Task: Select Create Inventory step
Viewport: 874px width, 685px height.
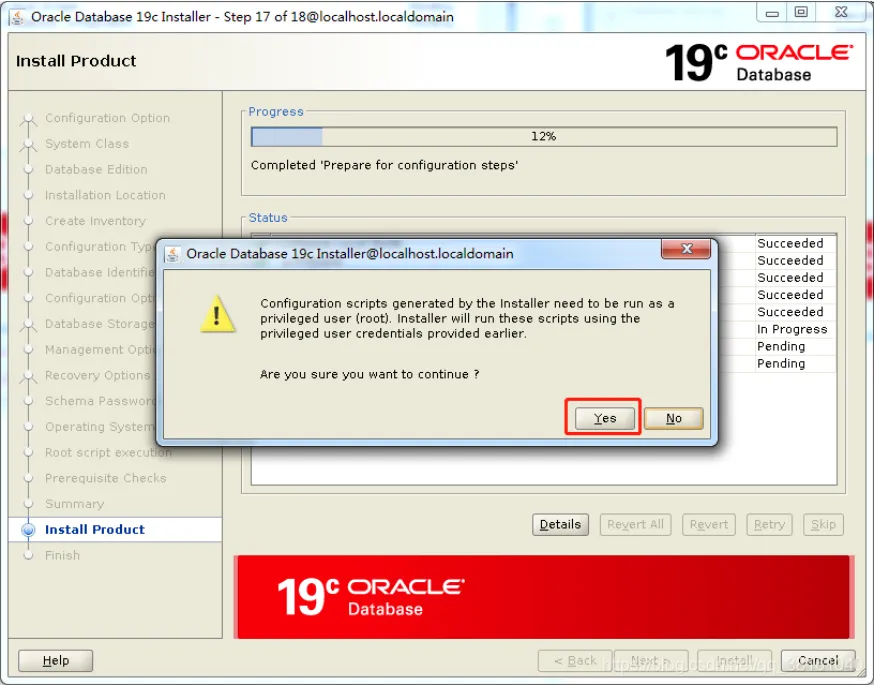Action: coord(95,221)
